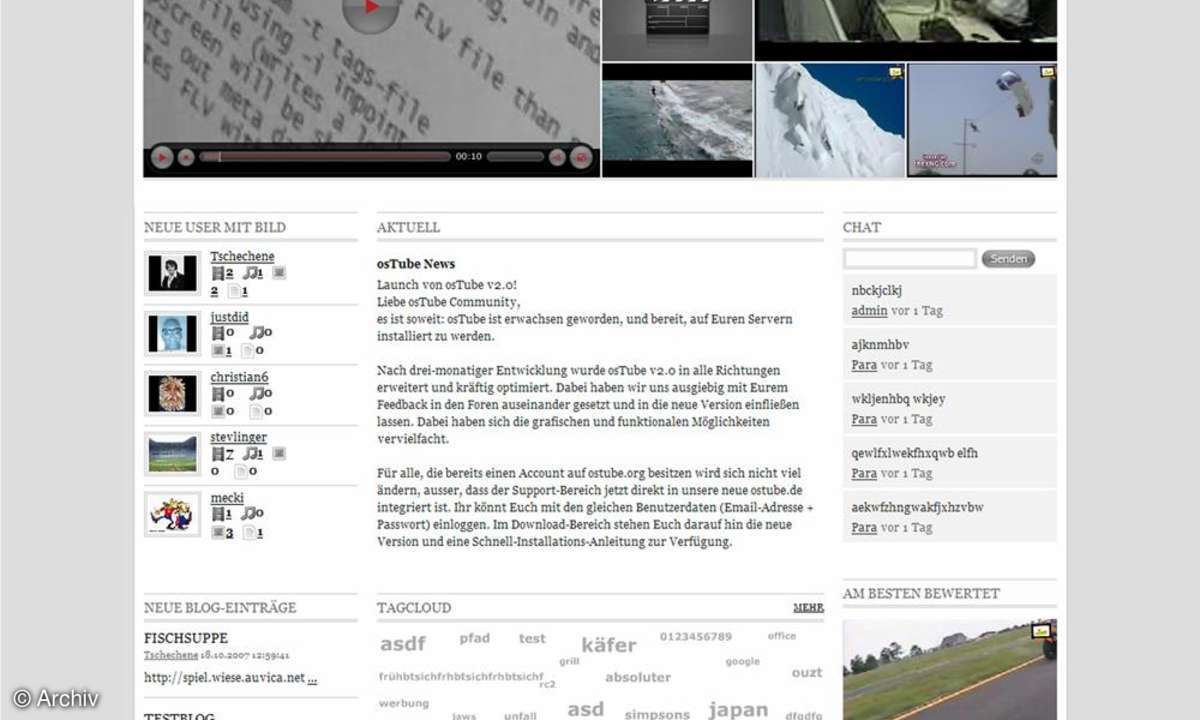Click the video film icon for christian6
Viewport: 1200px width, 720px height.
tap(218, 393)
